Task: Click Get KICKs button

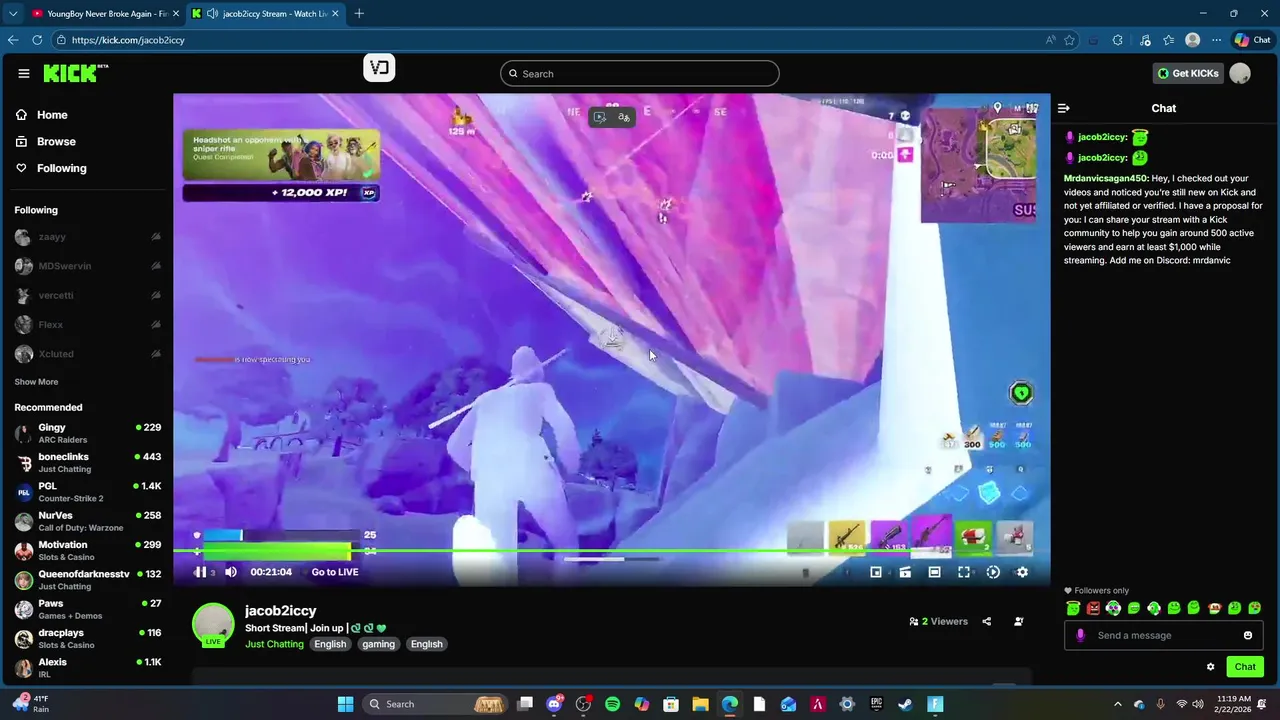Action: 1187,73
